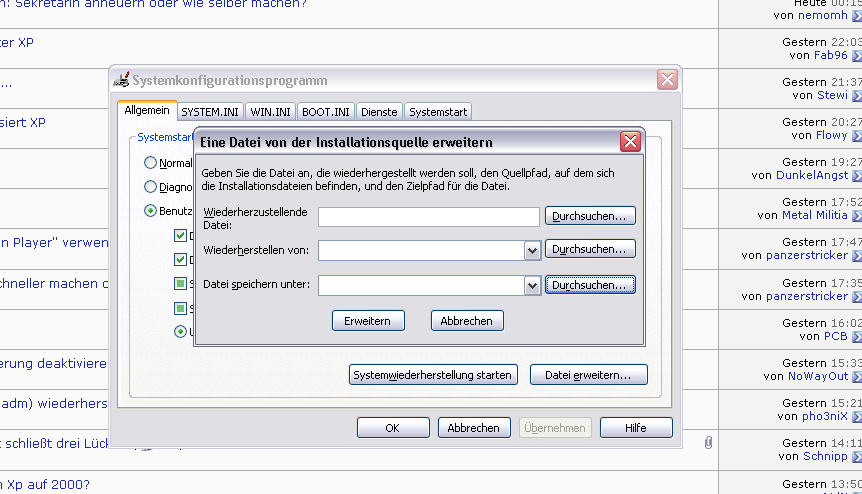This screenshot has width=862, height=494.
Task: Go to last post icon beside pho3niX
Action: (x=857, y=417)
